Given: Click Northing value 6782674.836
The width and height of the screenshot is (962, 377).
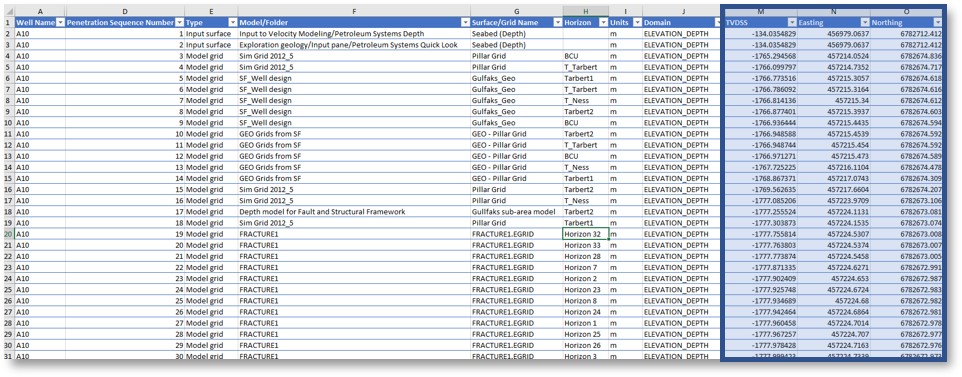Looking at the screenshot, I should tap(906, 55).
